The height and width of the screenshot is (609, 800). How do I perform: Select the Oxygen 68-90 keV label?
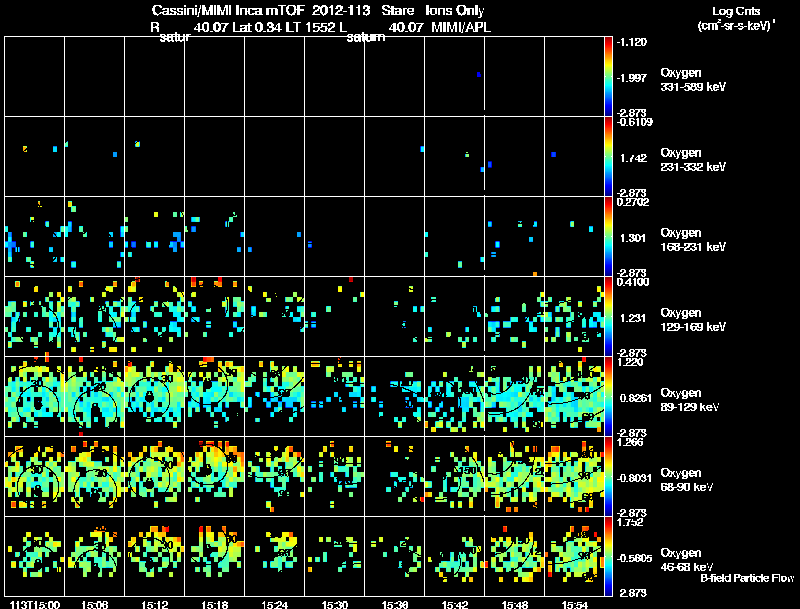click(687, 480)
